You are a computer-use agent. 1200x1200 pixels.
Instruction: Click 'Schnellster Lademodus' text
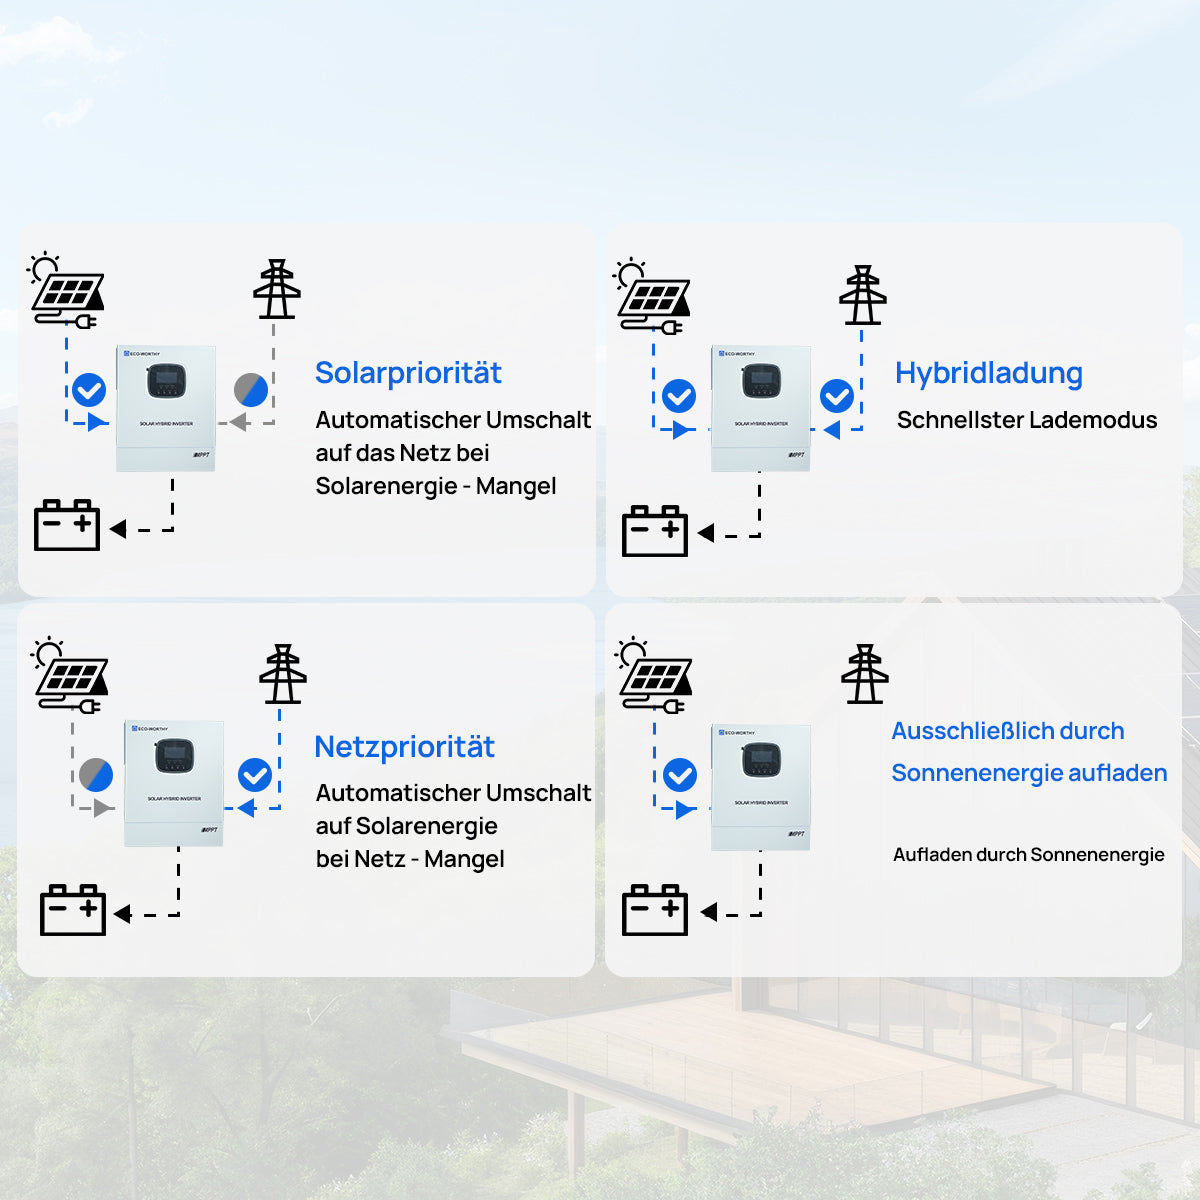click(1026, 420)
